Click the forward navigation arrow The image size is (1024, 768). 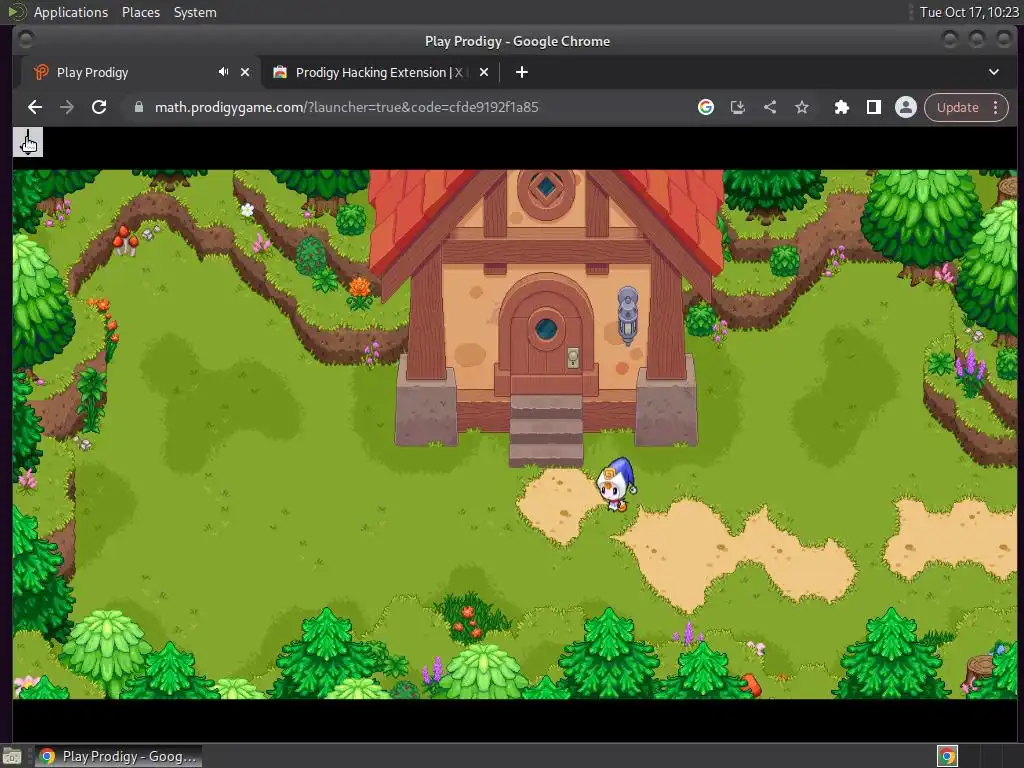coord(67,107)
